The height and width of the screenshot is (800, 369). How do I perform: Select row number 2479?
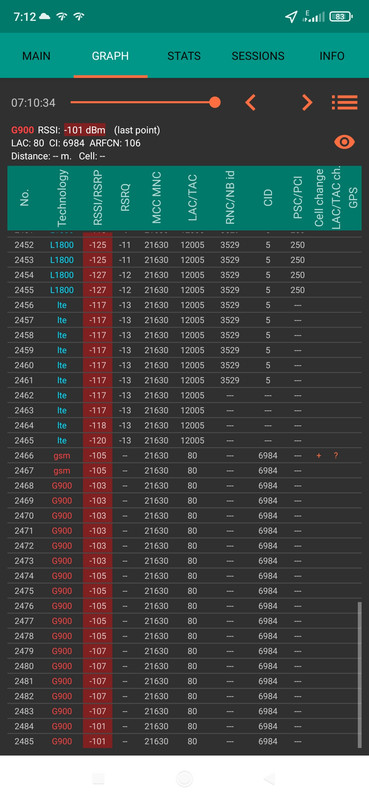point(184,651)
